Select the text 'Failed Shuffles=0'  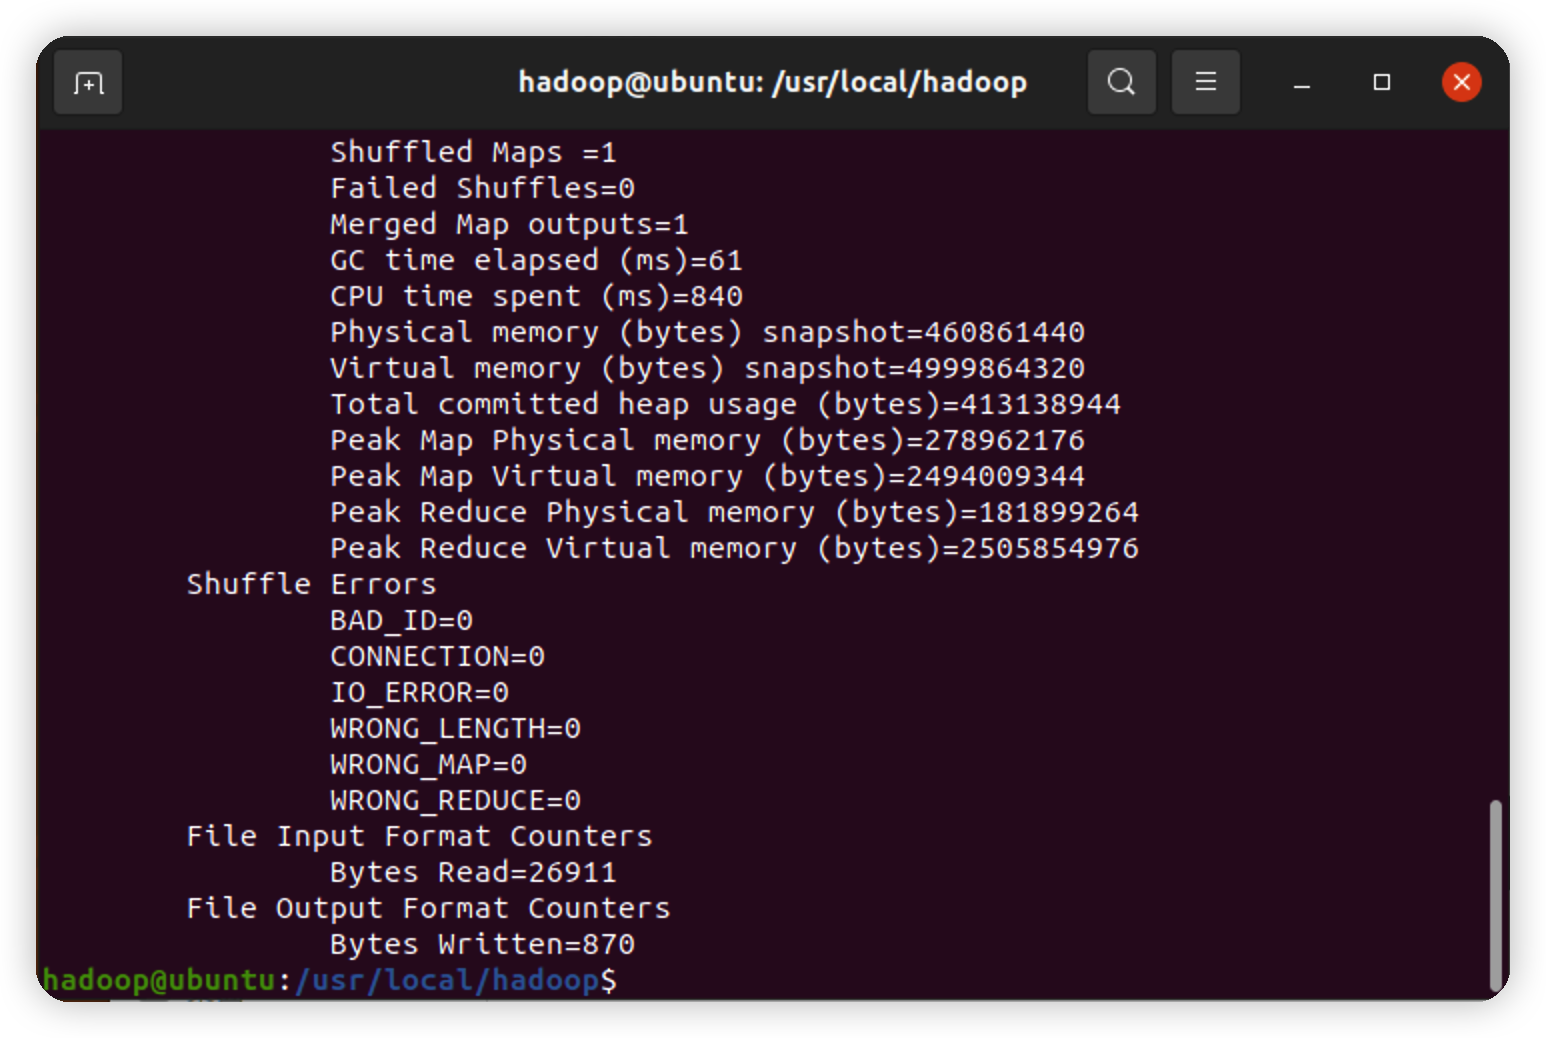(x=482, y=188)
